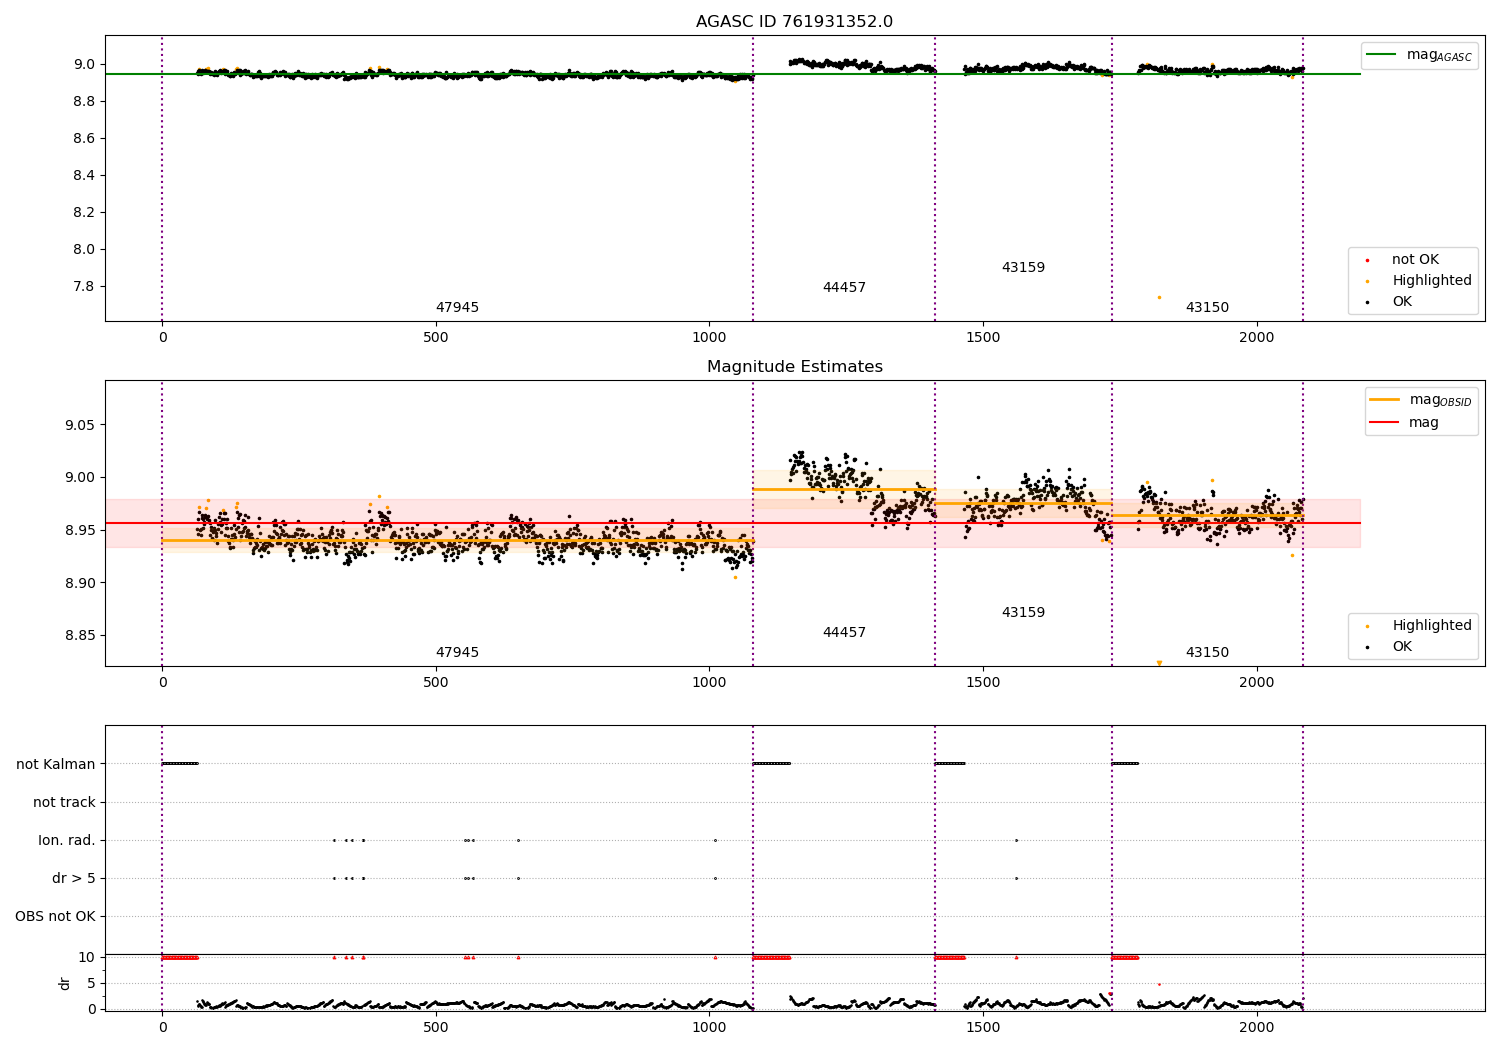Click the "not Kalman" row label
Image resolution: width=1500 pixels, height=1050 pixels.
pos(56,765)
